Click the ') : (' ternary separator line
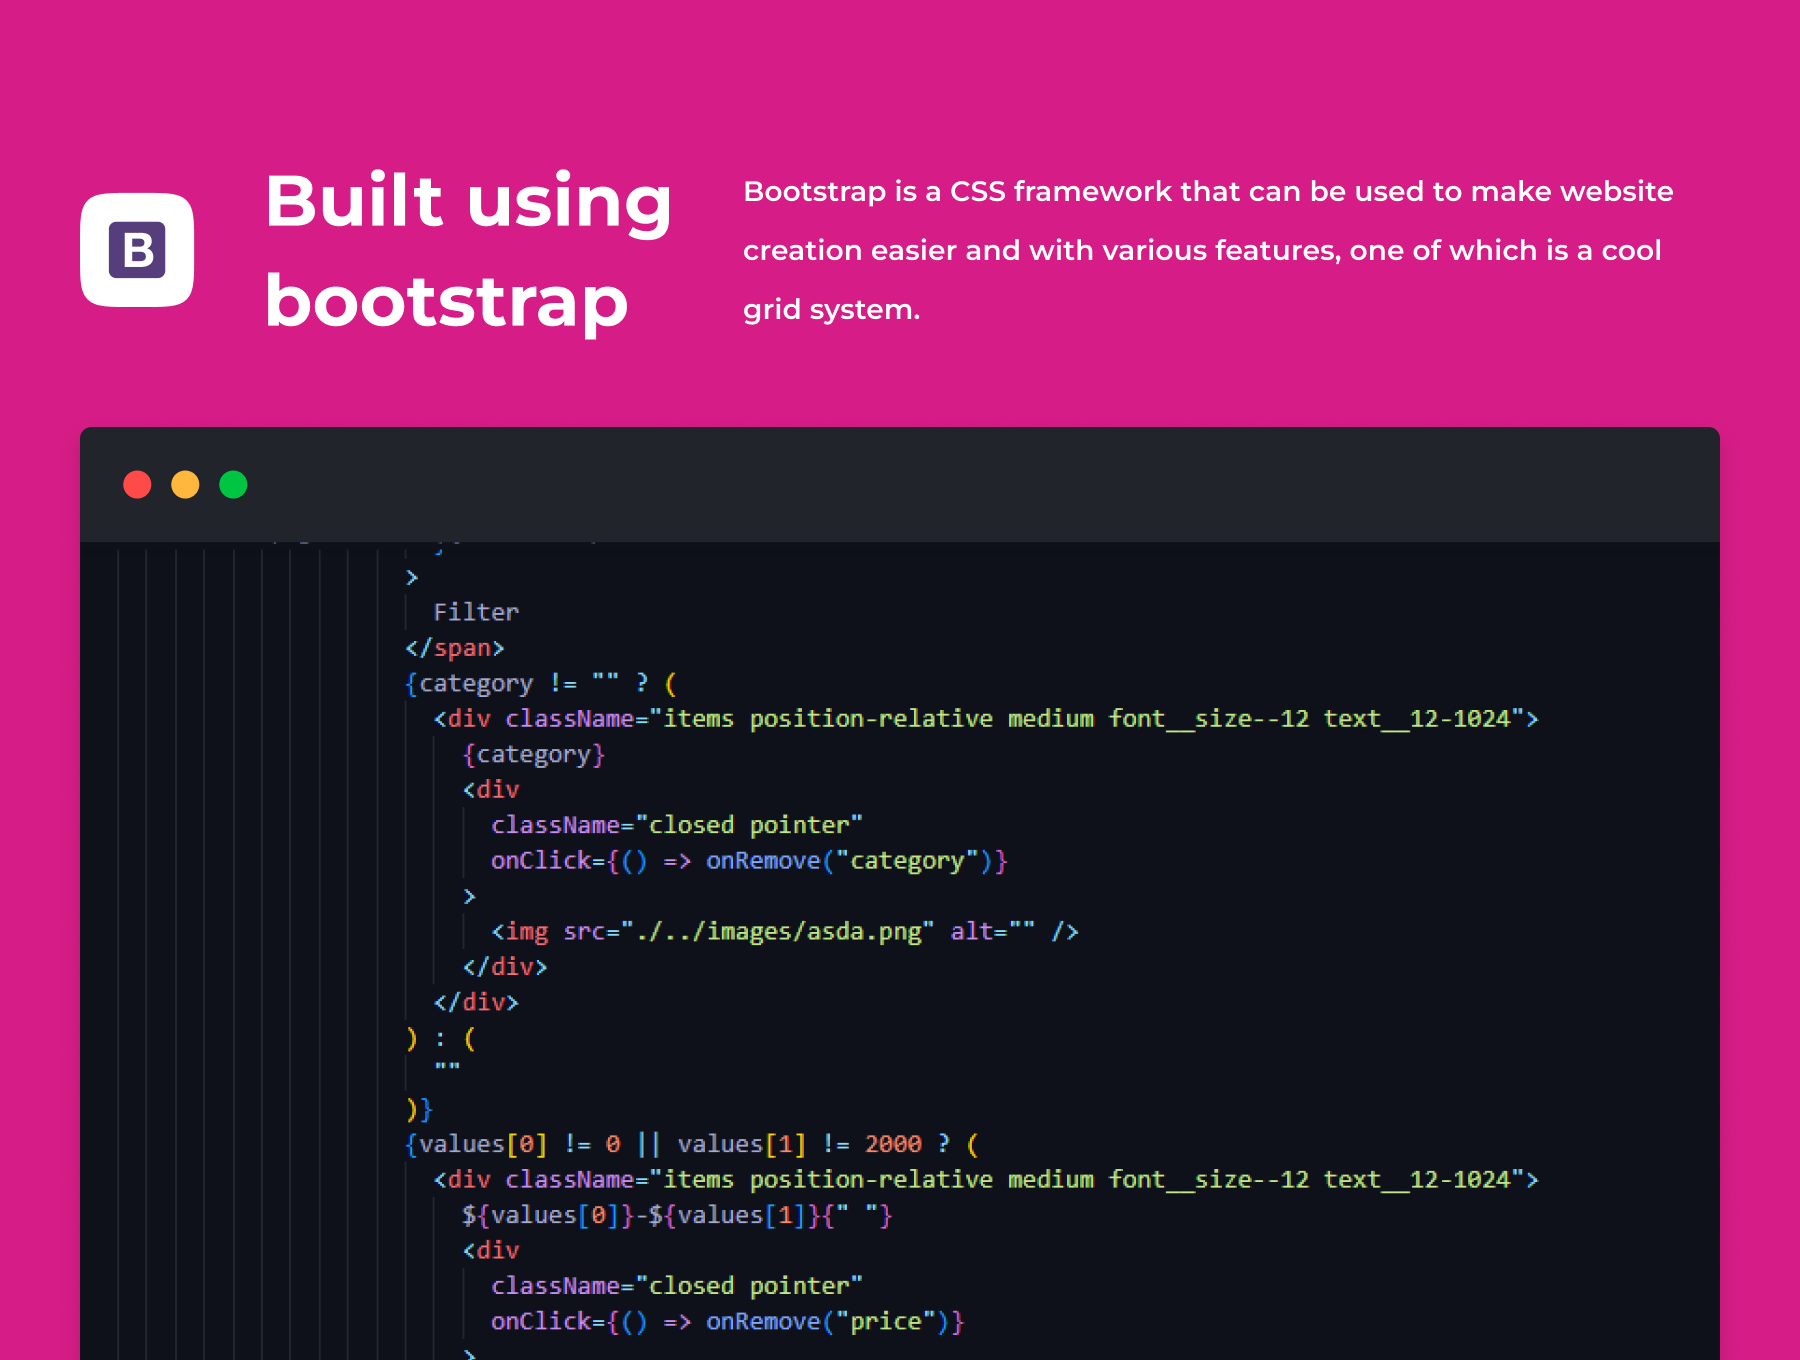This screenshot has height=1360, width=1800. pyautogui.click(x=441, y=1039)
